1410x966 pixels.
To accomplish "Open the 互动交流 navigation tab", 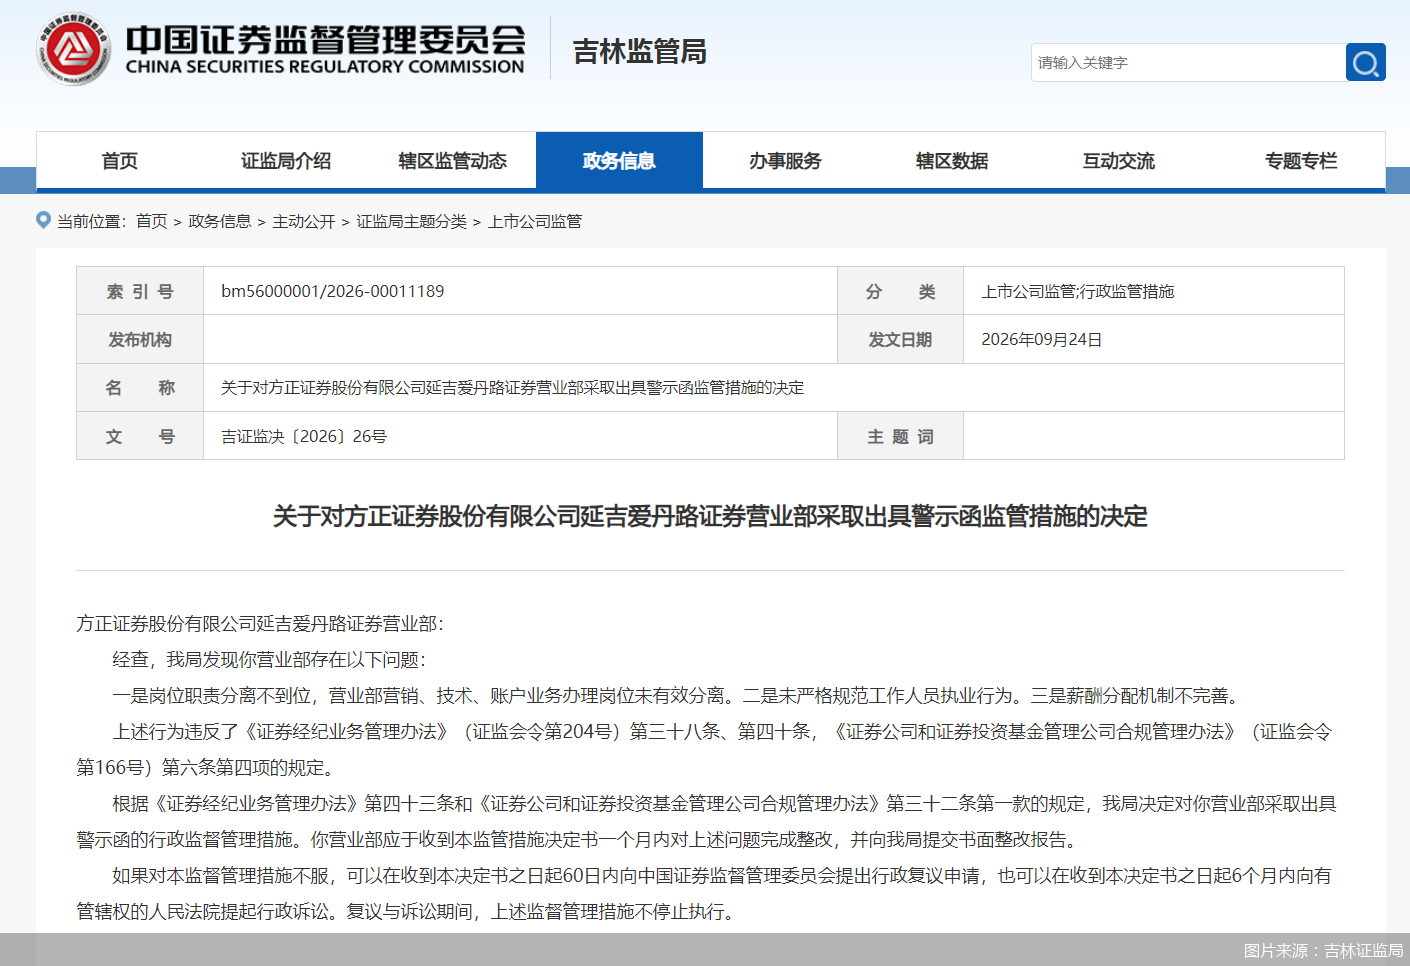I will point(1119,161).
